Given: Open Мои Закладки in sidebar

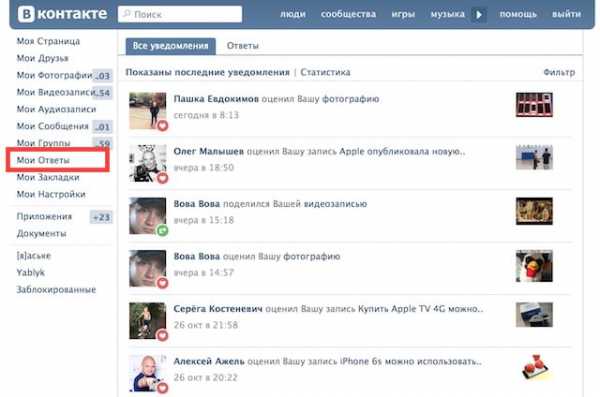Looking at the screenshot, I should tap(48, 177).
